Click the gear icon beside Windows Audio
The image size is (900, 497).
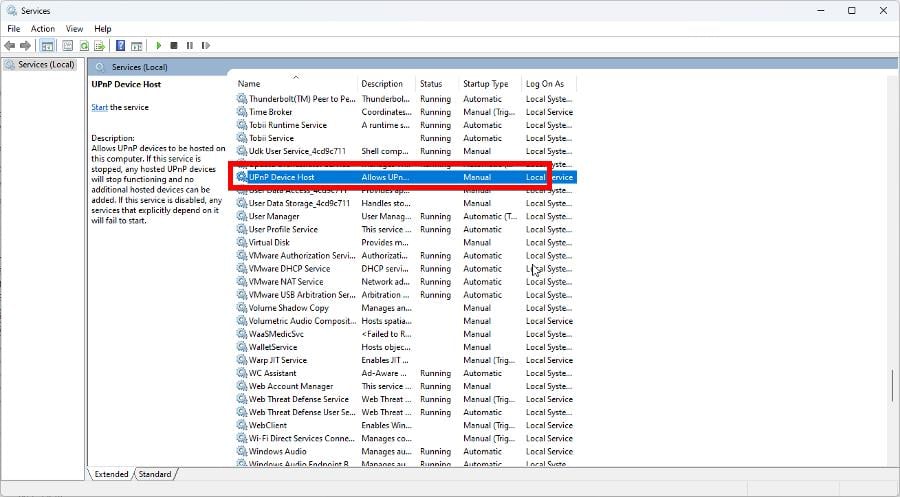[x=242, y=452]
